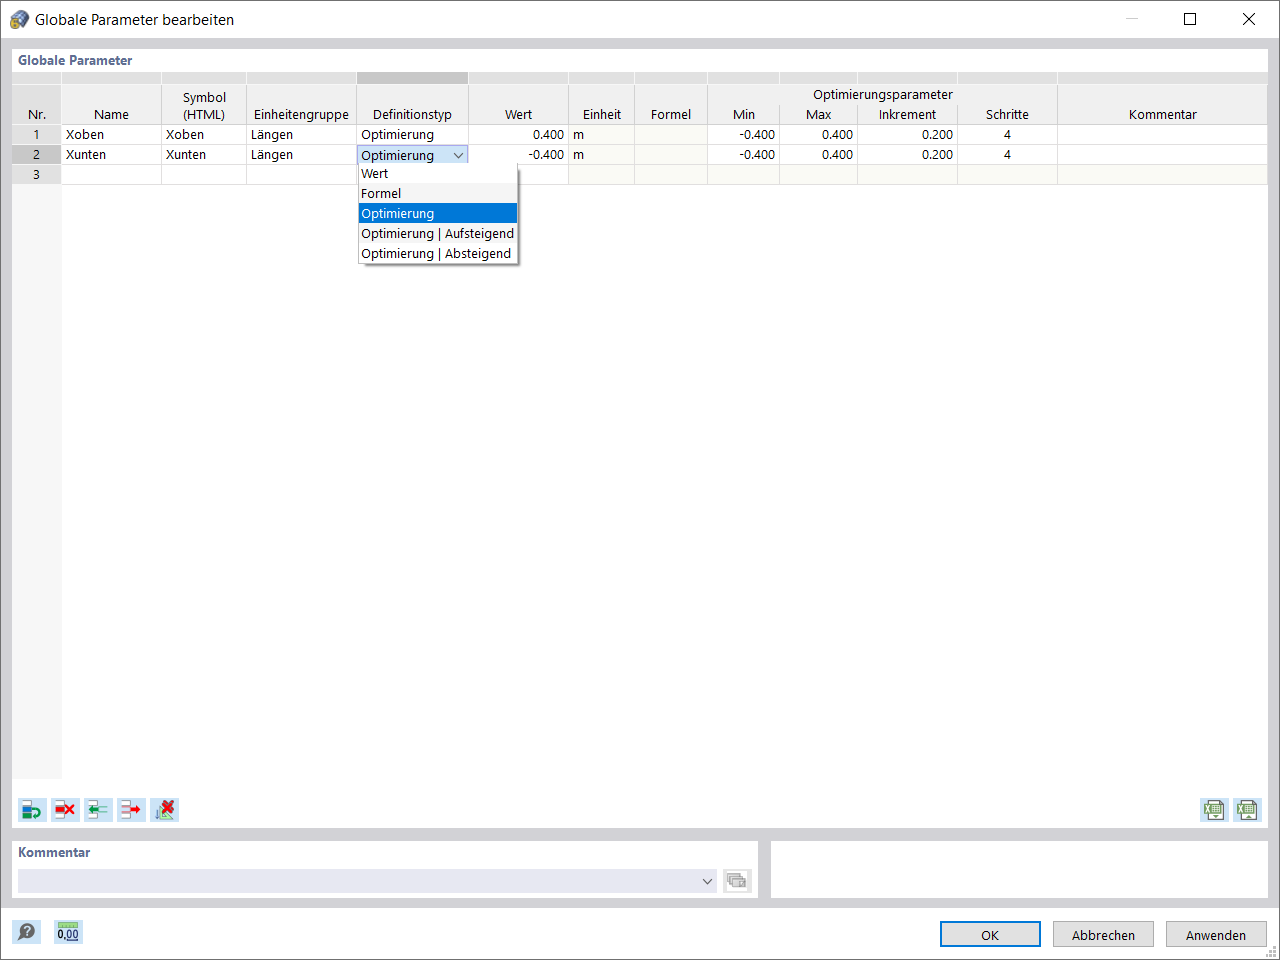Click Wert cell 0.400 in row 1
The image size is (1280, 960).
pyautogui.click(x=518, y=135)
